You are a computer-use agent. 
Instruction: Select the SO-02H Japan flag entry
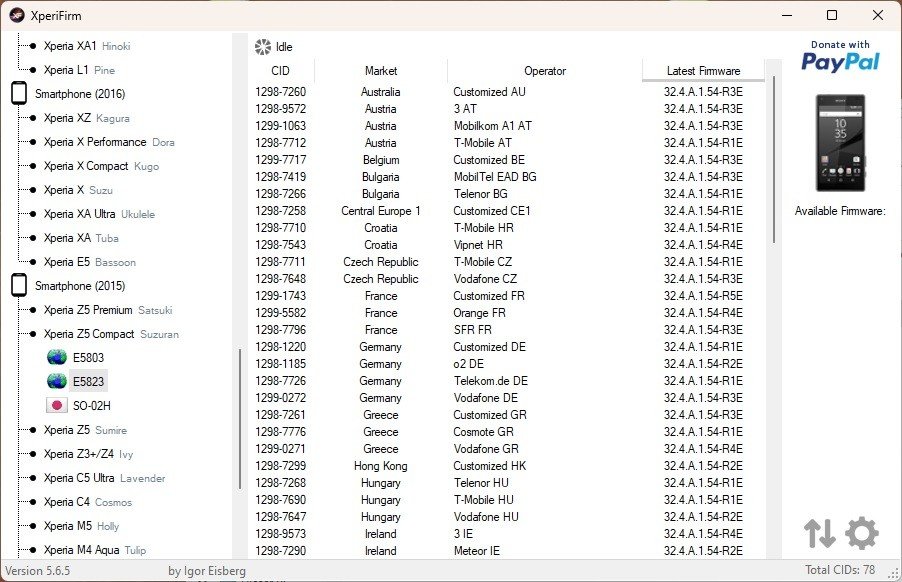(57, 405)
